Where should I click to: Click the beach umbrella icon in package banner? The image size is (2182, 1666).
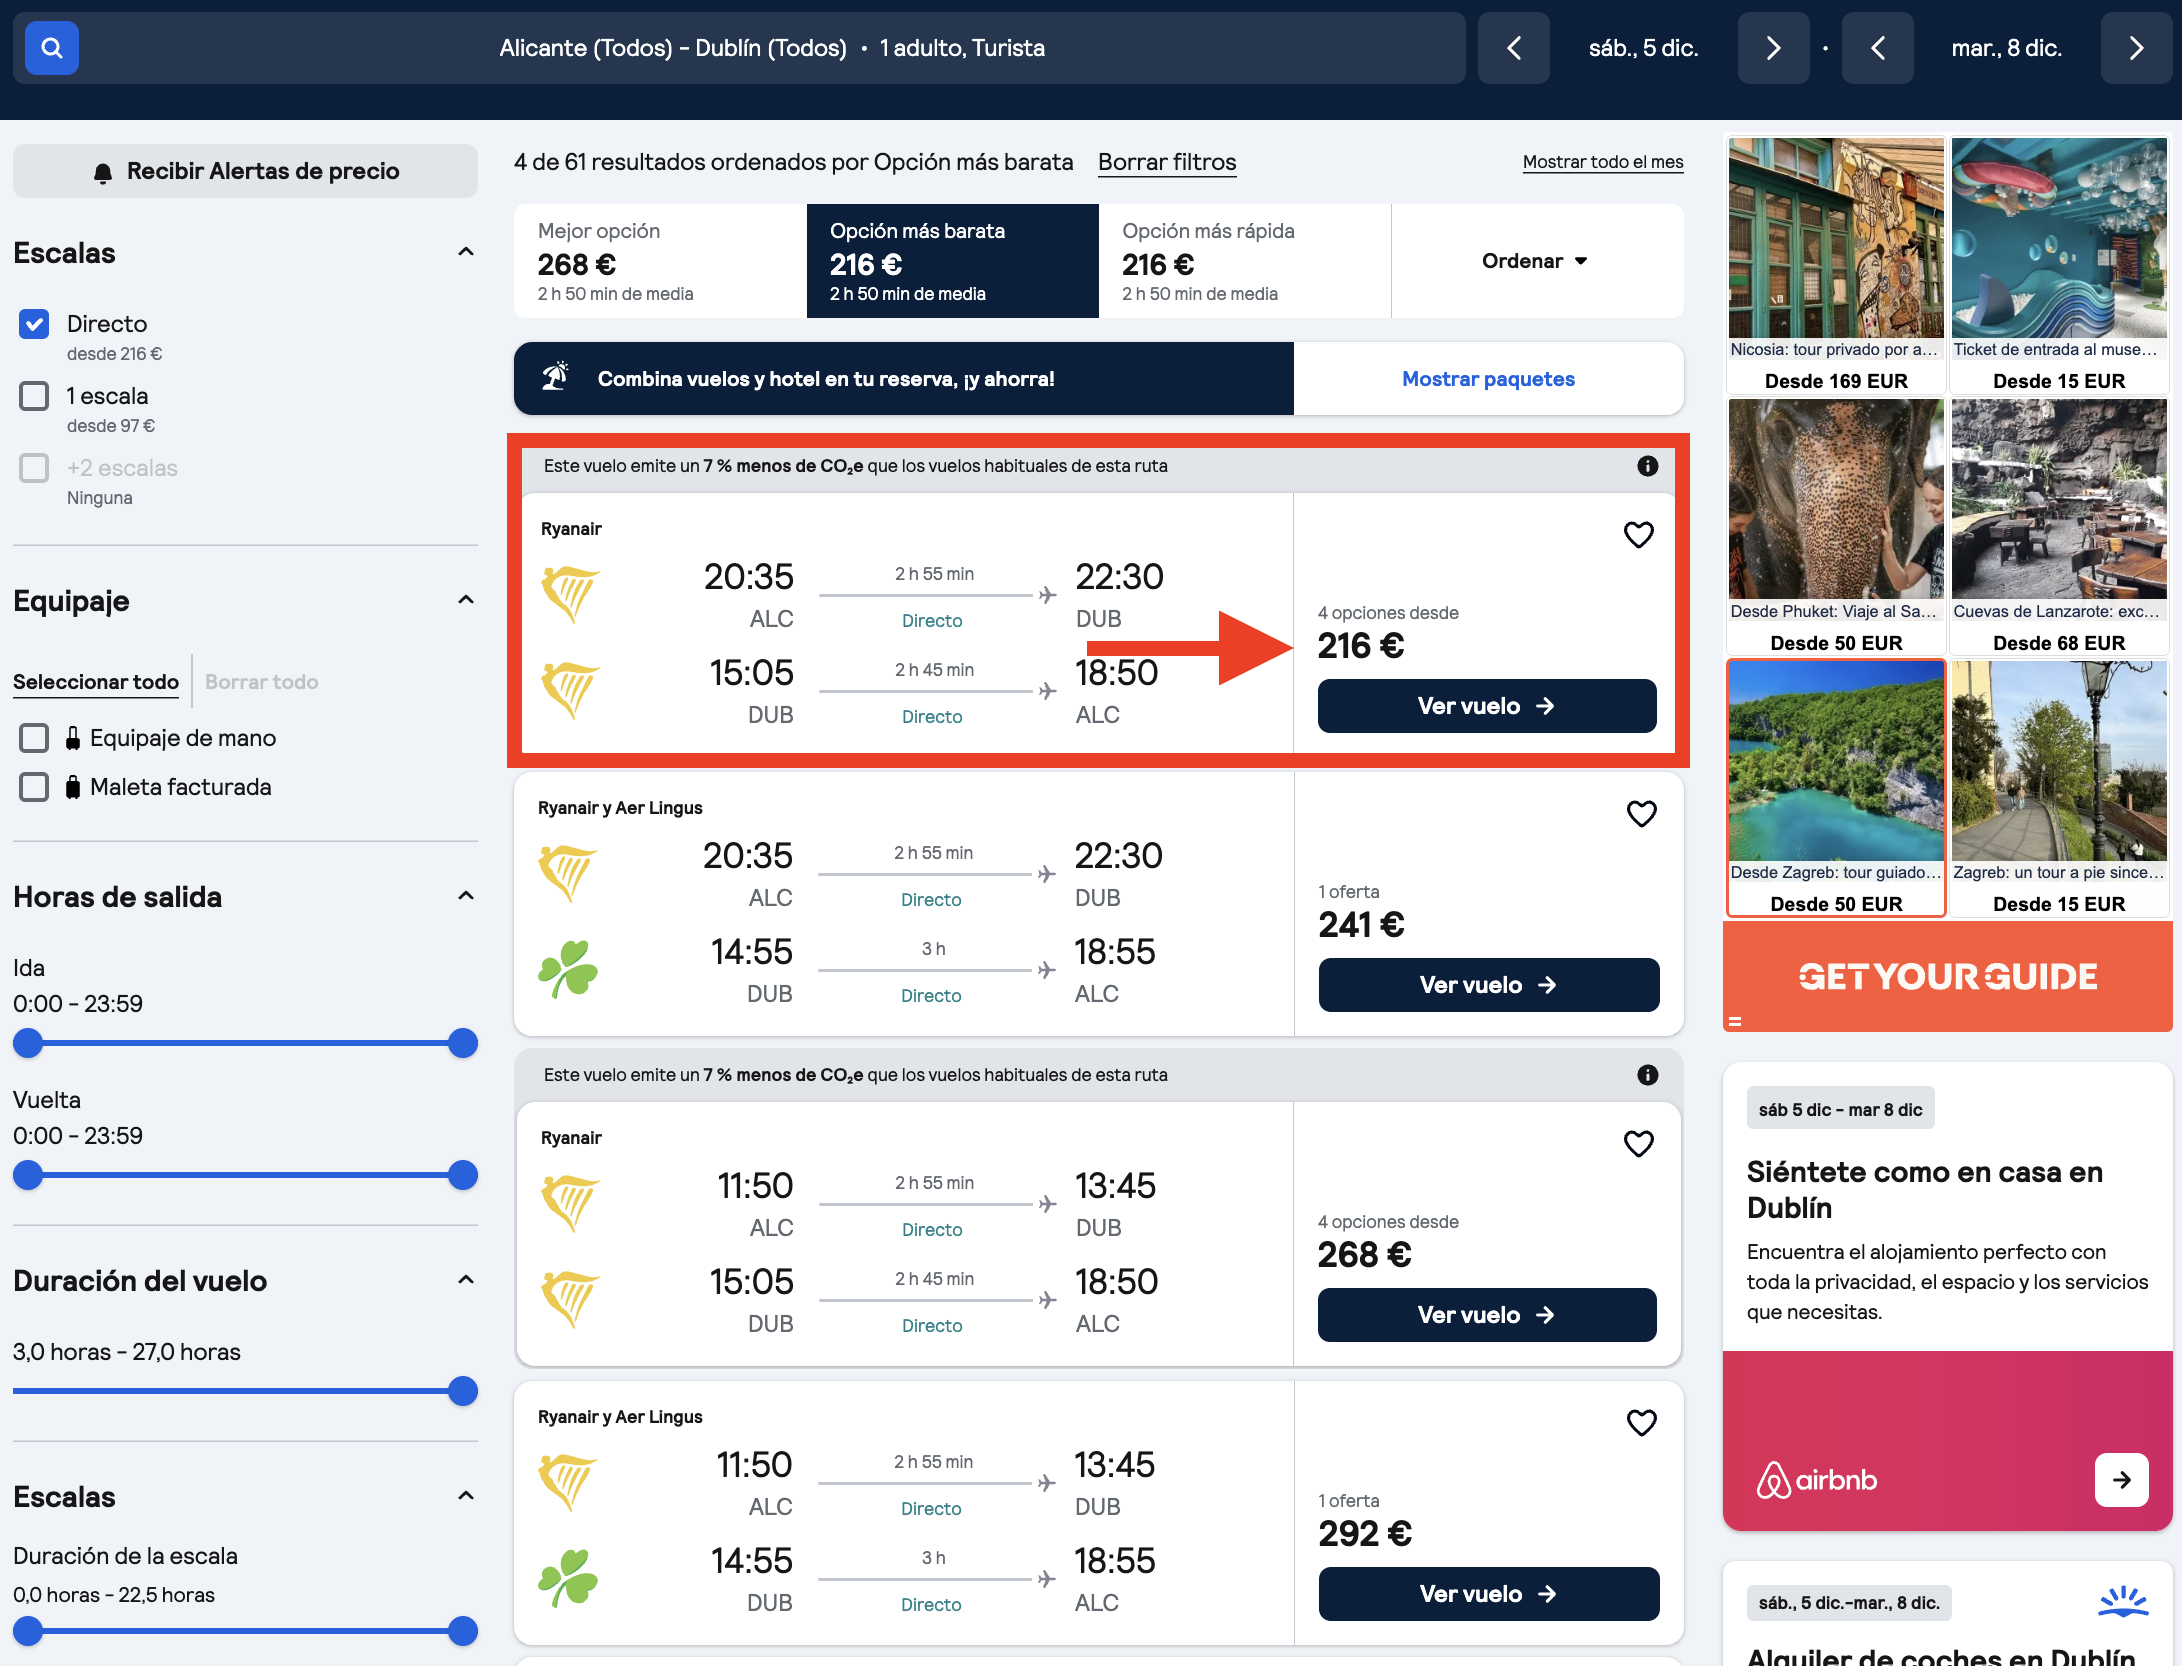555,377
